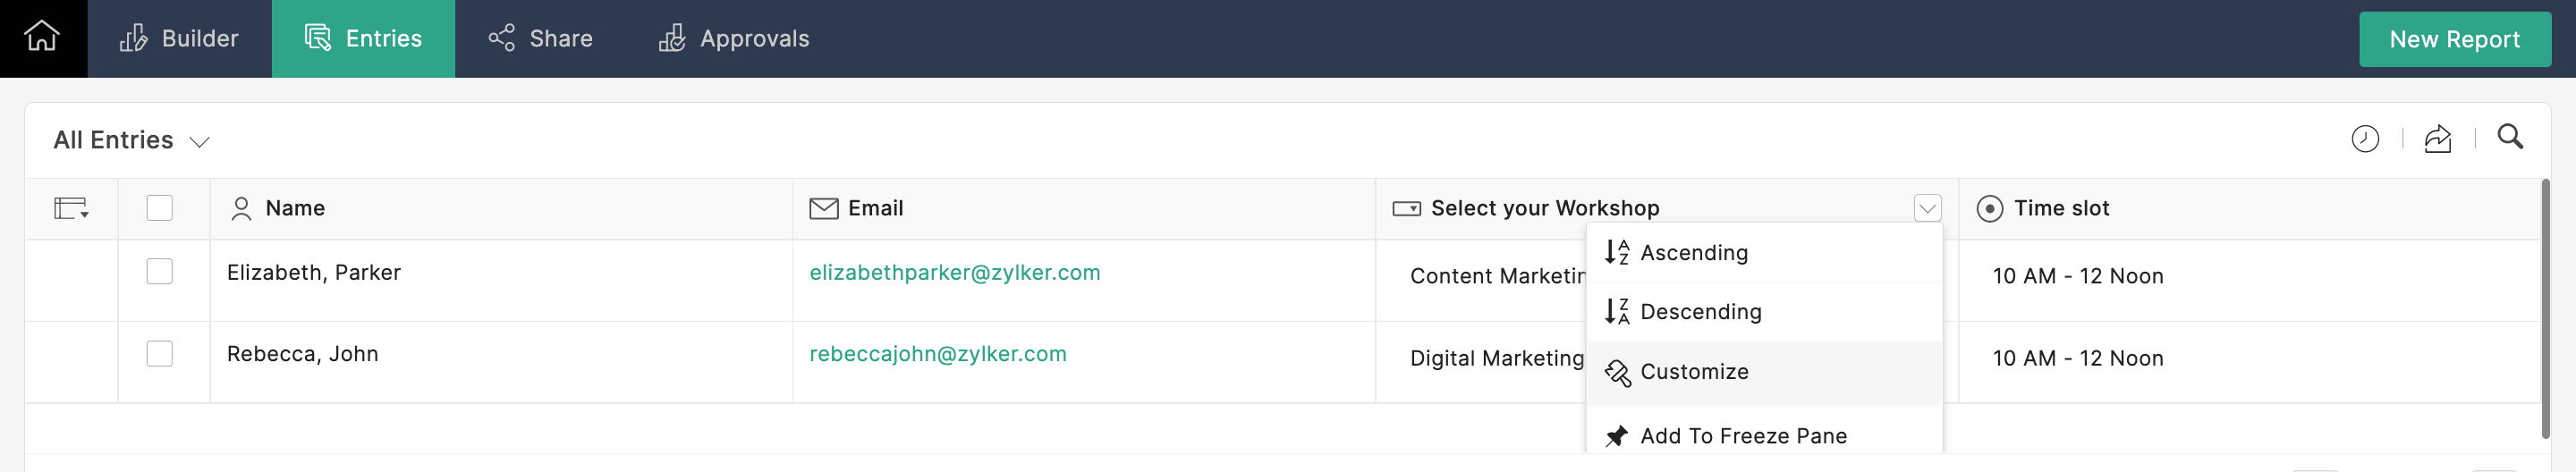Click the vertical scrollbar of the table

tap(2545, 308)
